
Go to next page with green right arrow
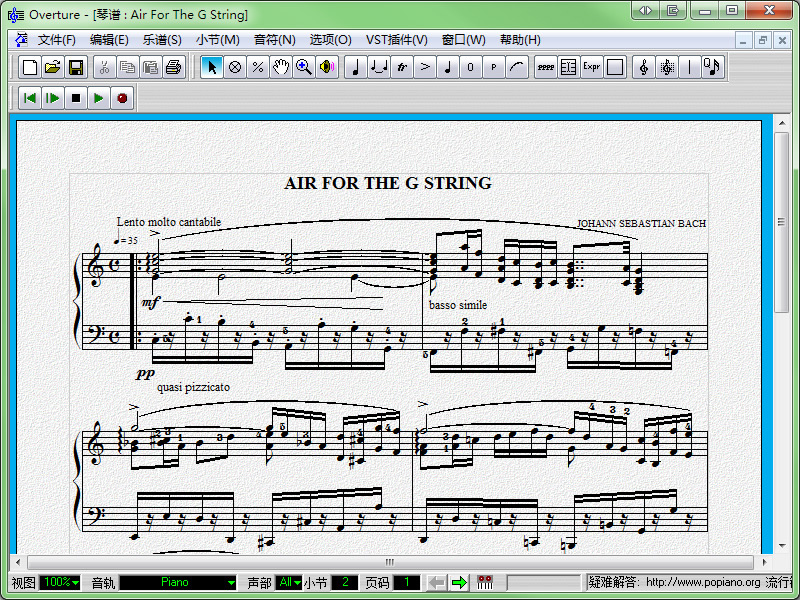[x=460, y=582]
